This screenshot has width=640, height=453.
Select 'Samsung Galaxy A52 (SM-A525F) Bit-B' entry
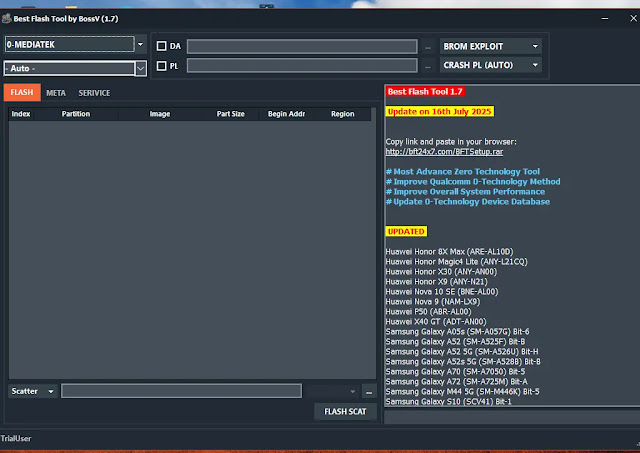[x=456, y=342]
